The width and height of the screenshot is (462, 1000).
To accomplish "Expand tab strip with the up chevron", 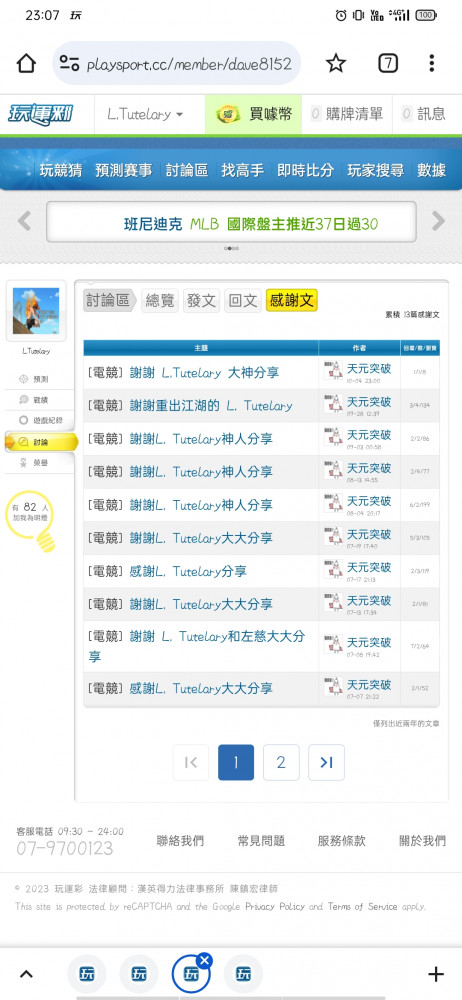I will (x=26, y=974).
